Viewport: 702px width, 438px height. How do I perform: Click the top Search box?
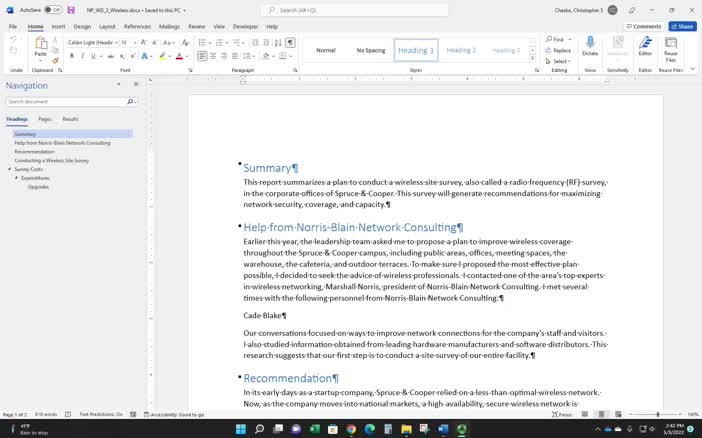[x=354, y=10]
